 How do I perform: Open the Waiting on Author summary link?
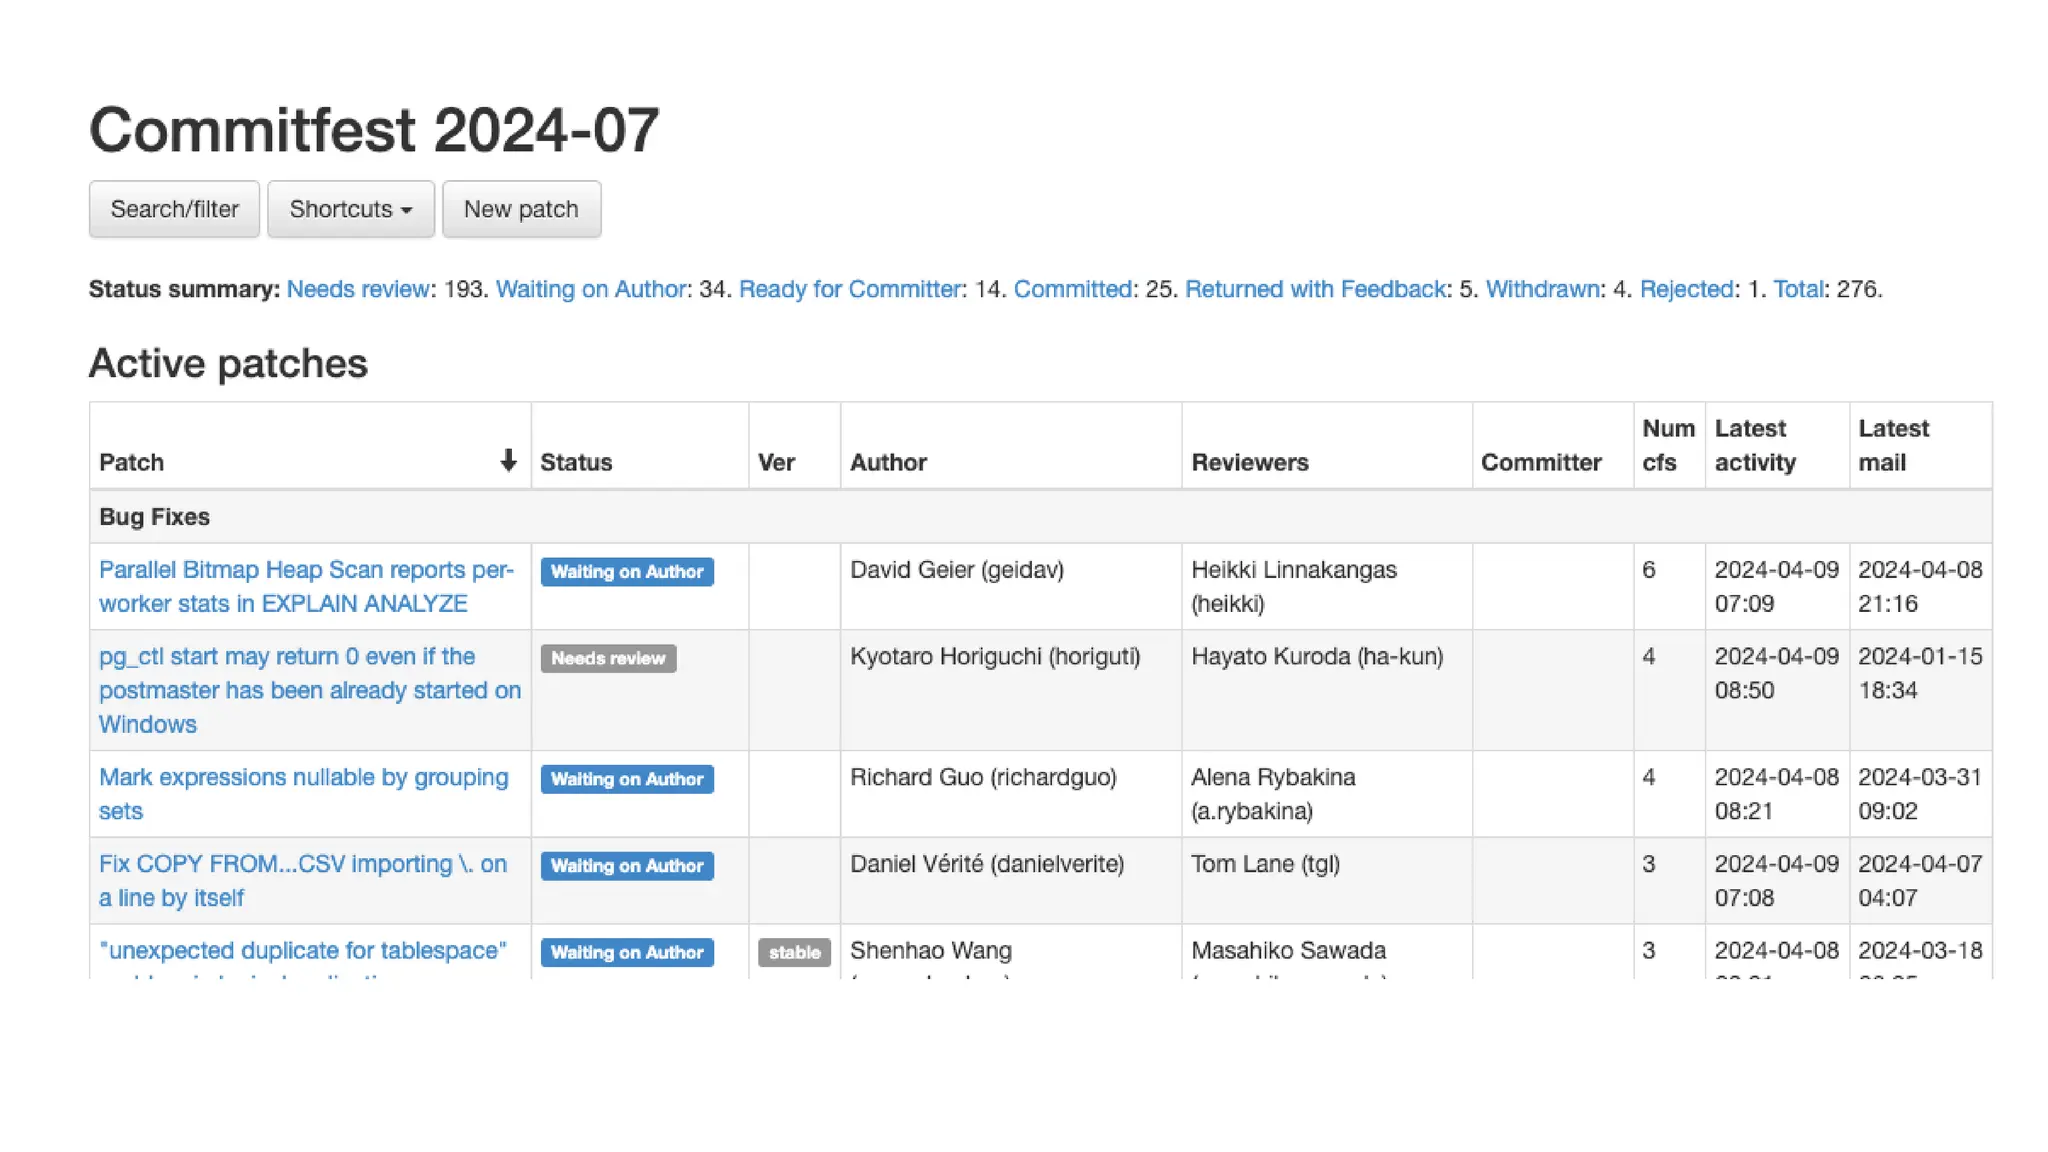[x=590, y=289]
